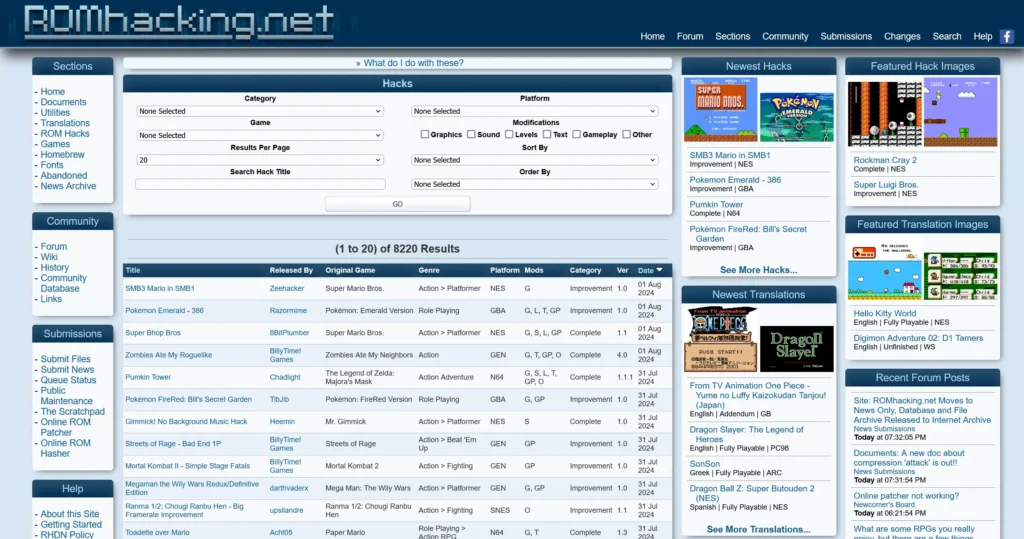Image resolution: width=1024 pixels, height=539 pixels.
Task: Sort results by Platform column header
Action: click(505, 270)
